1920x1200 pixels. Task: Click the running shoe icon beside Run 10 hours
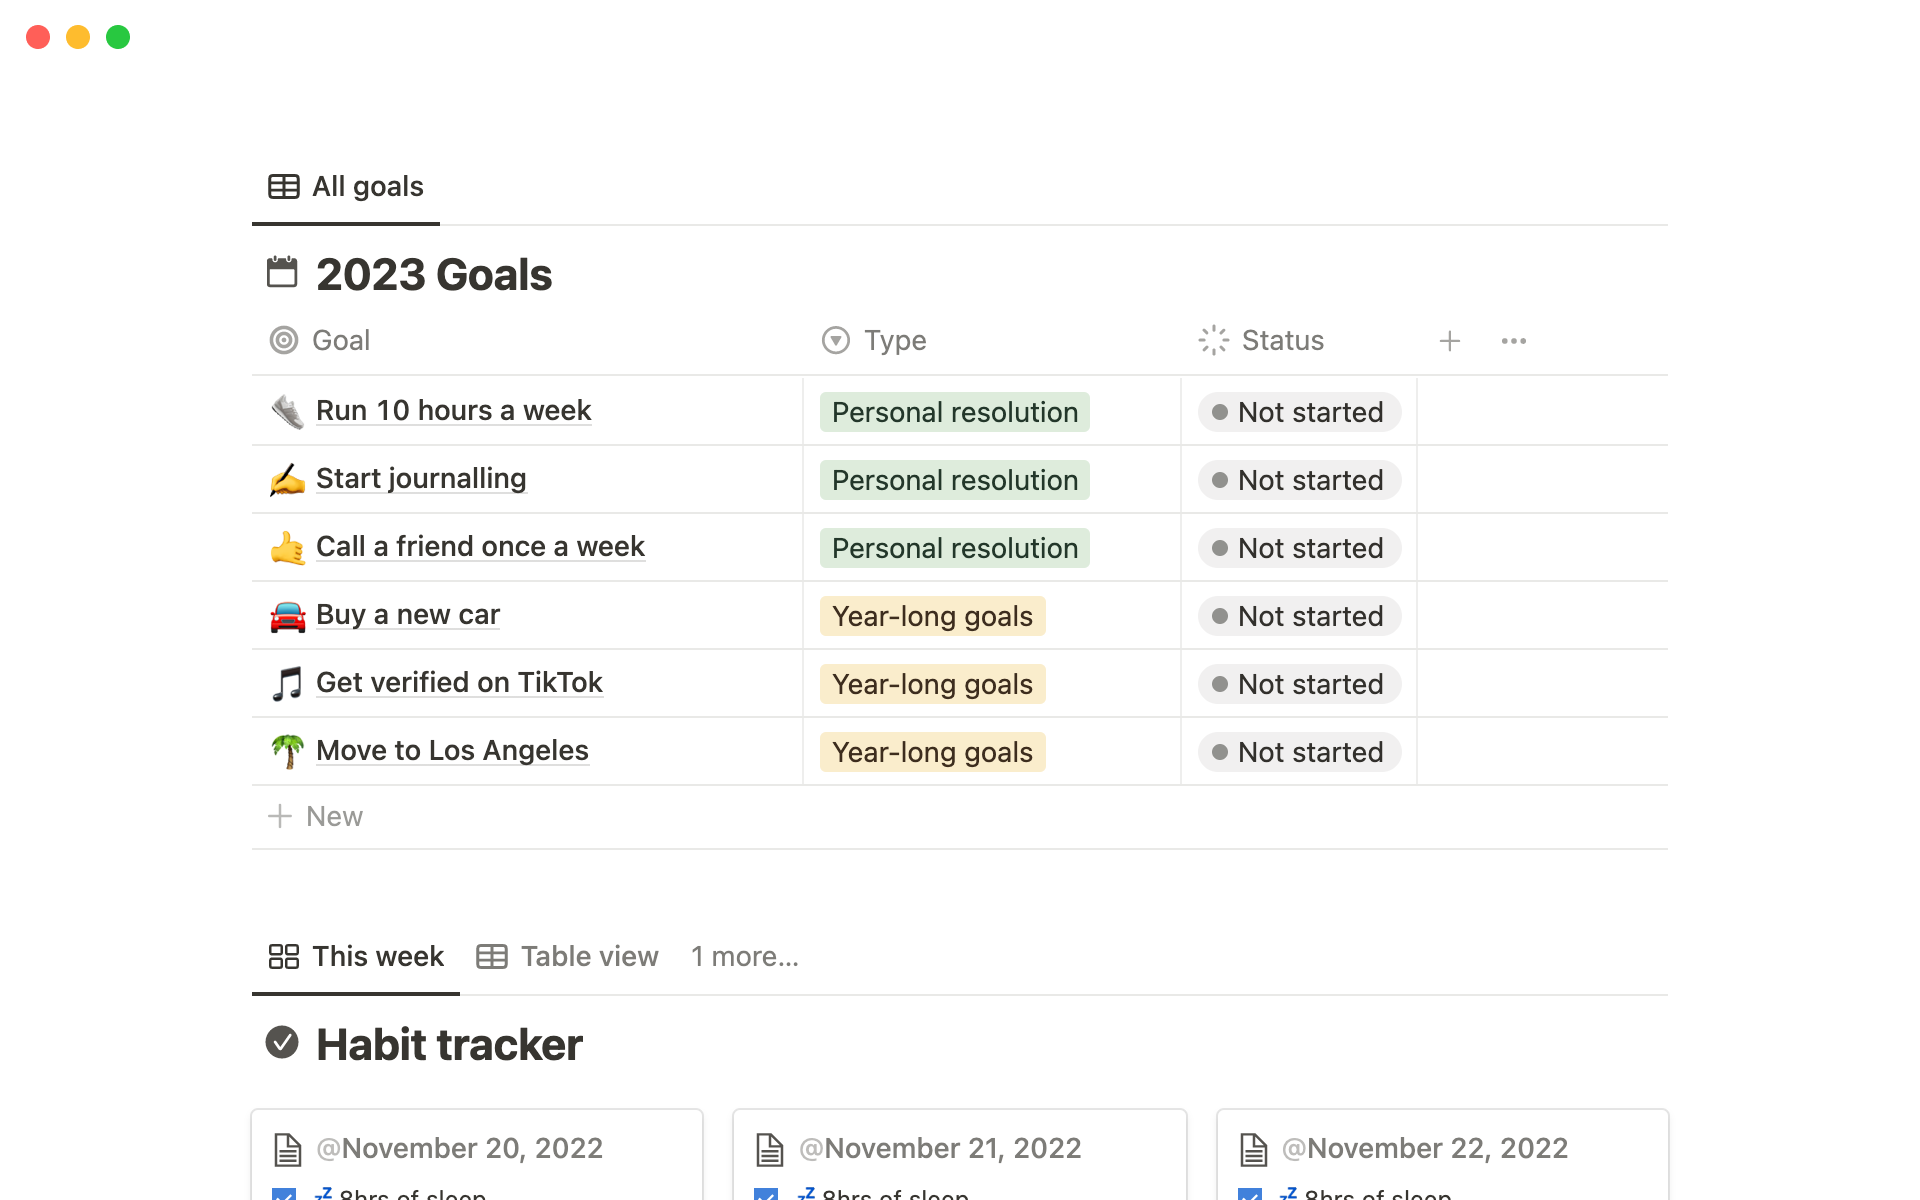point(287,411)
